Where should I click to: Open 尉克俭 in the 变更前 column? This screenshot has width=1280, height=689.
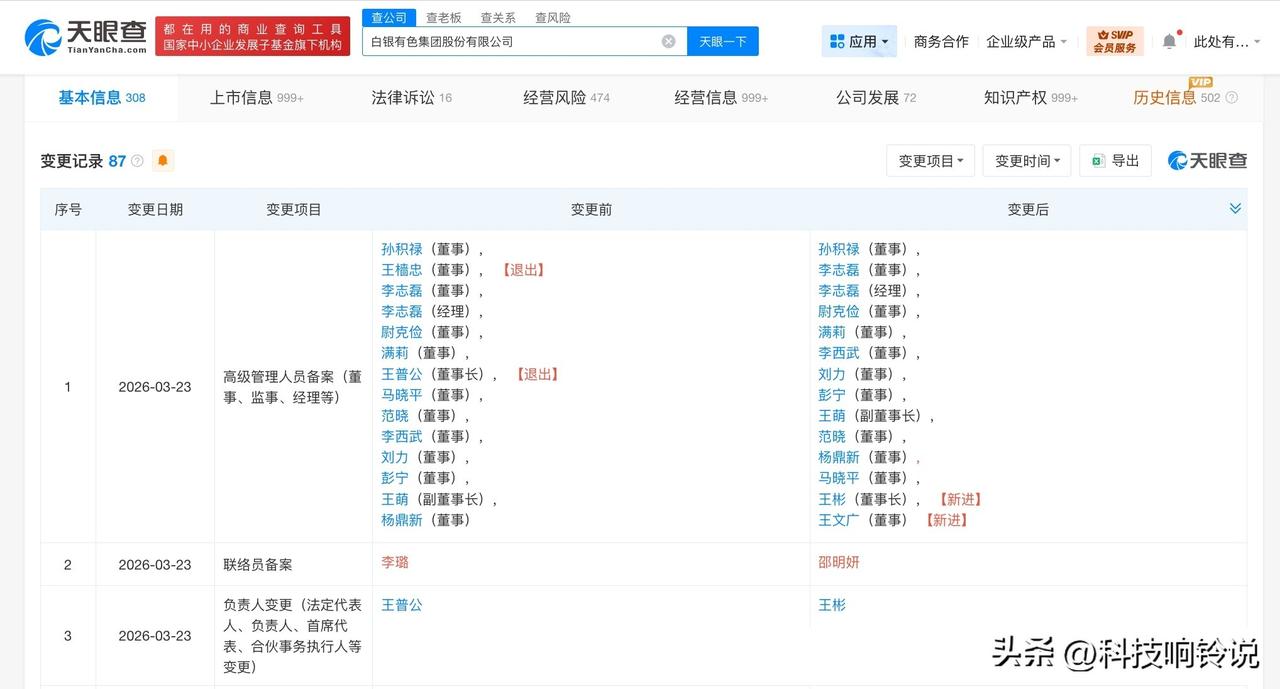(402, 332)
